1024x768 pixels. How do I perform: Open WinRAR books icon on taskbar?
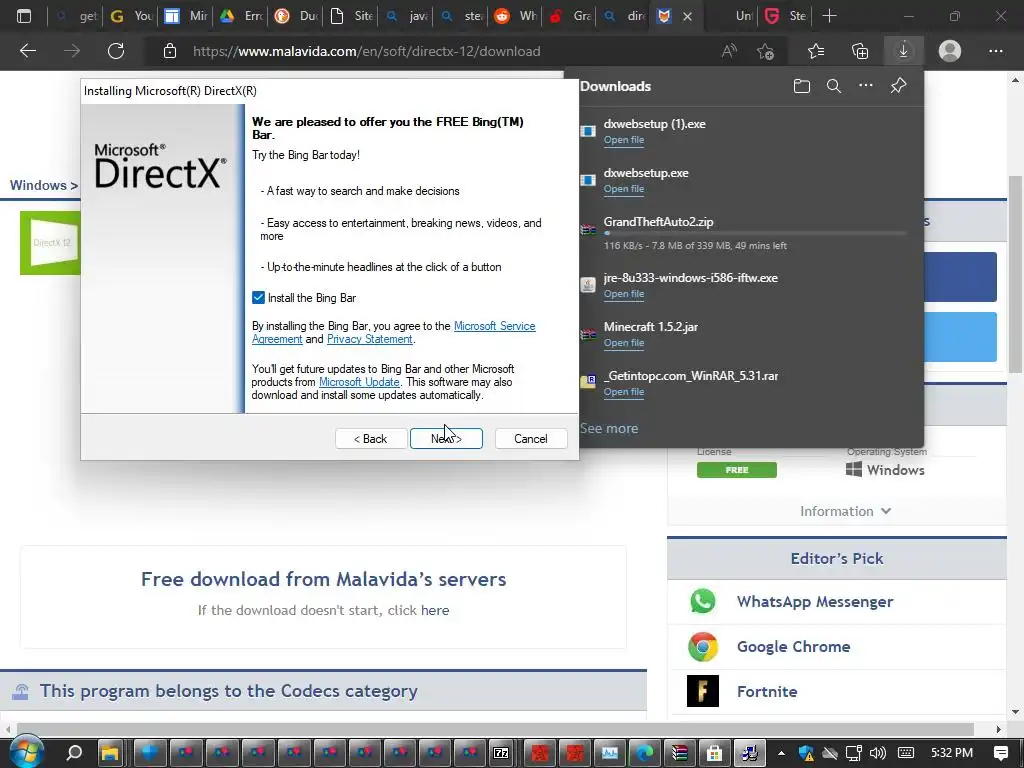680,753
